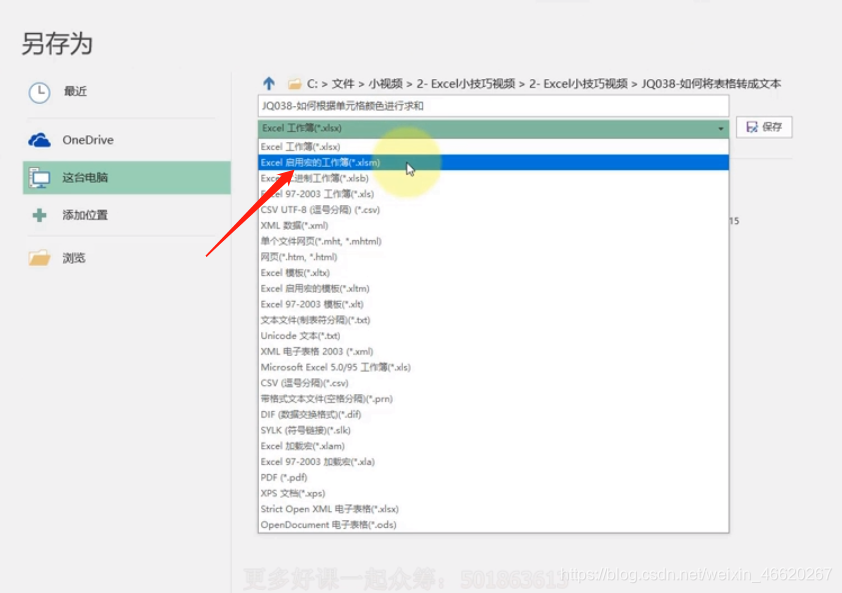Choose Excel 97-2003 模板(*.xlt) option
Viewport: 842px width, 593px height.
(x=493, y=304)
